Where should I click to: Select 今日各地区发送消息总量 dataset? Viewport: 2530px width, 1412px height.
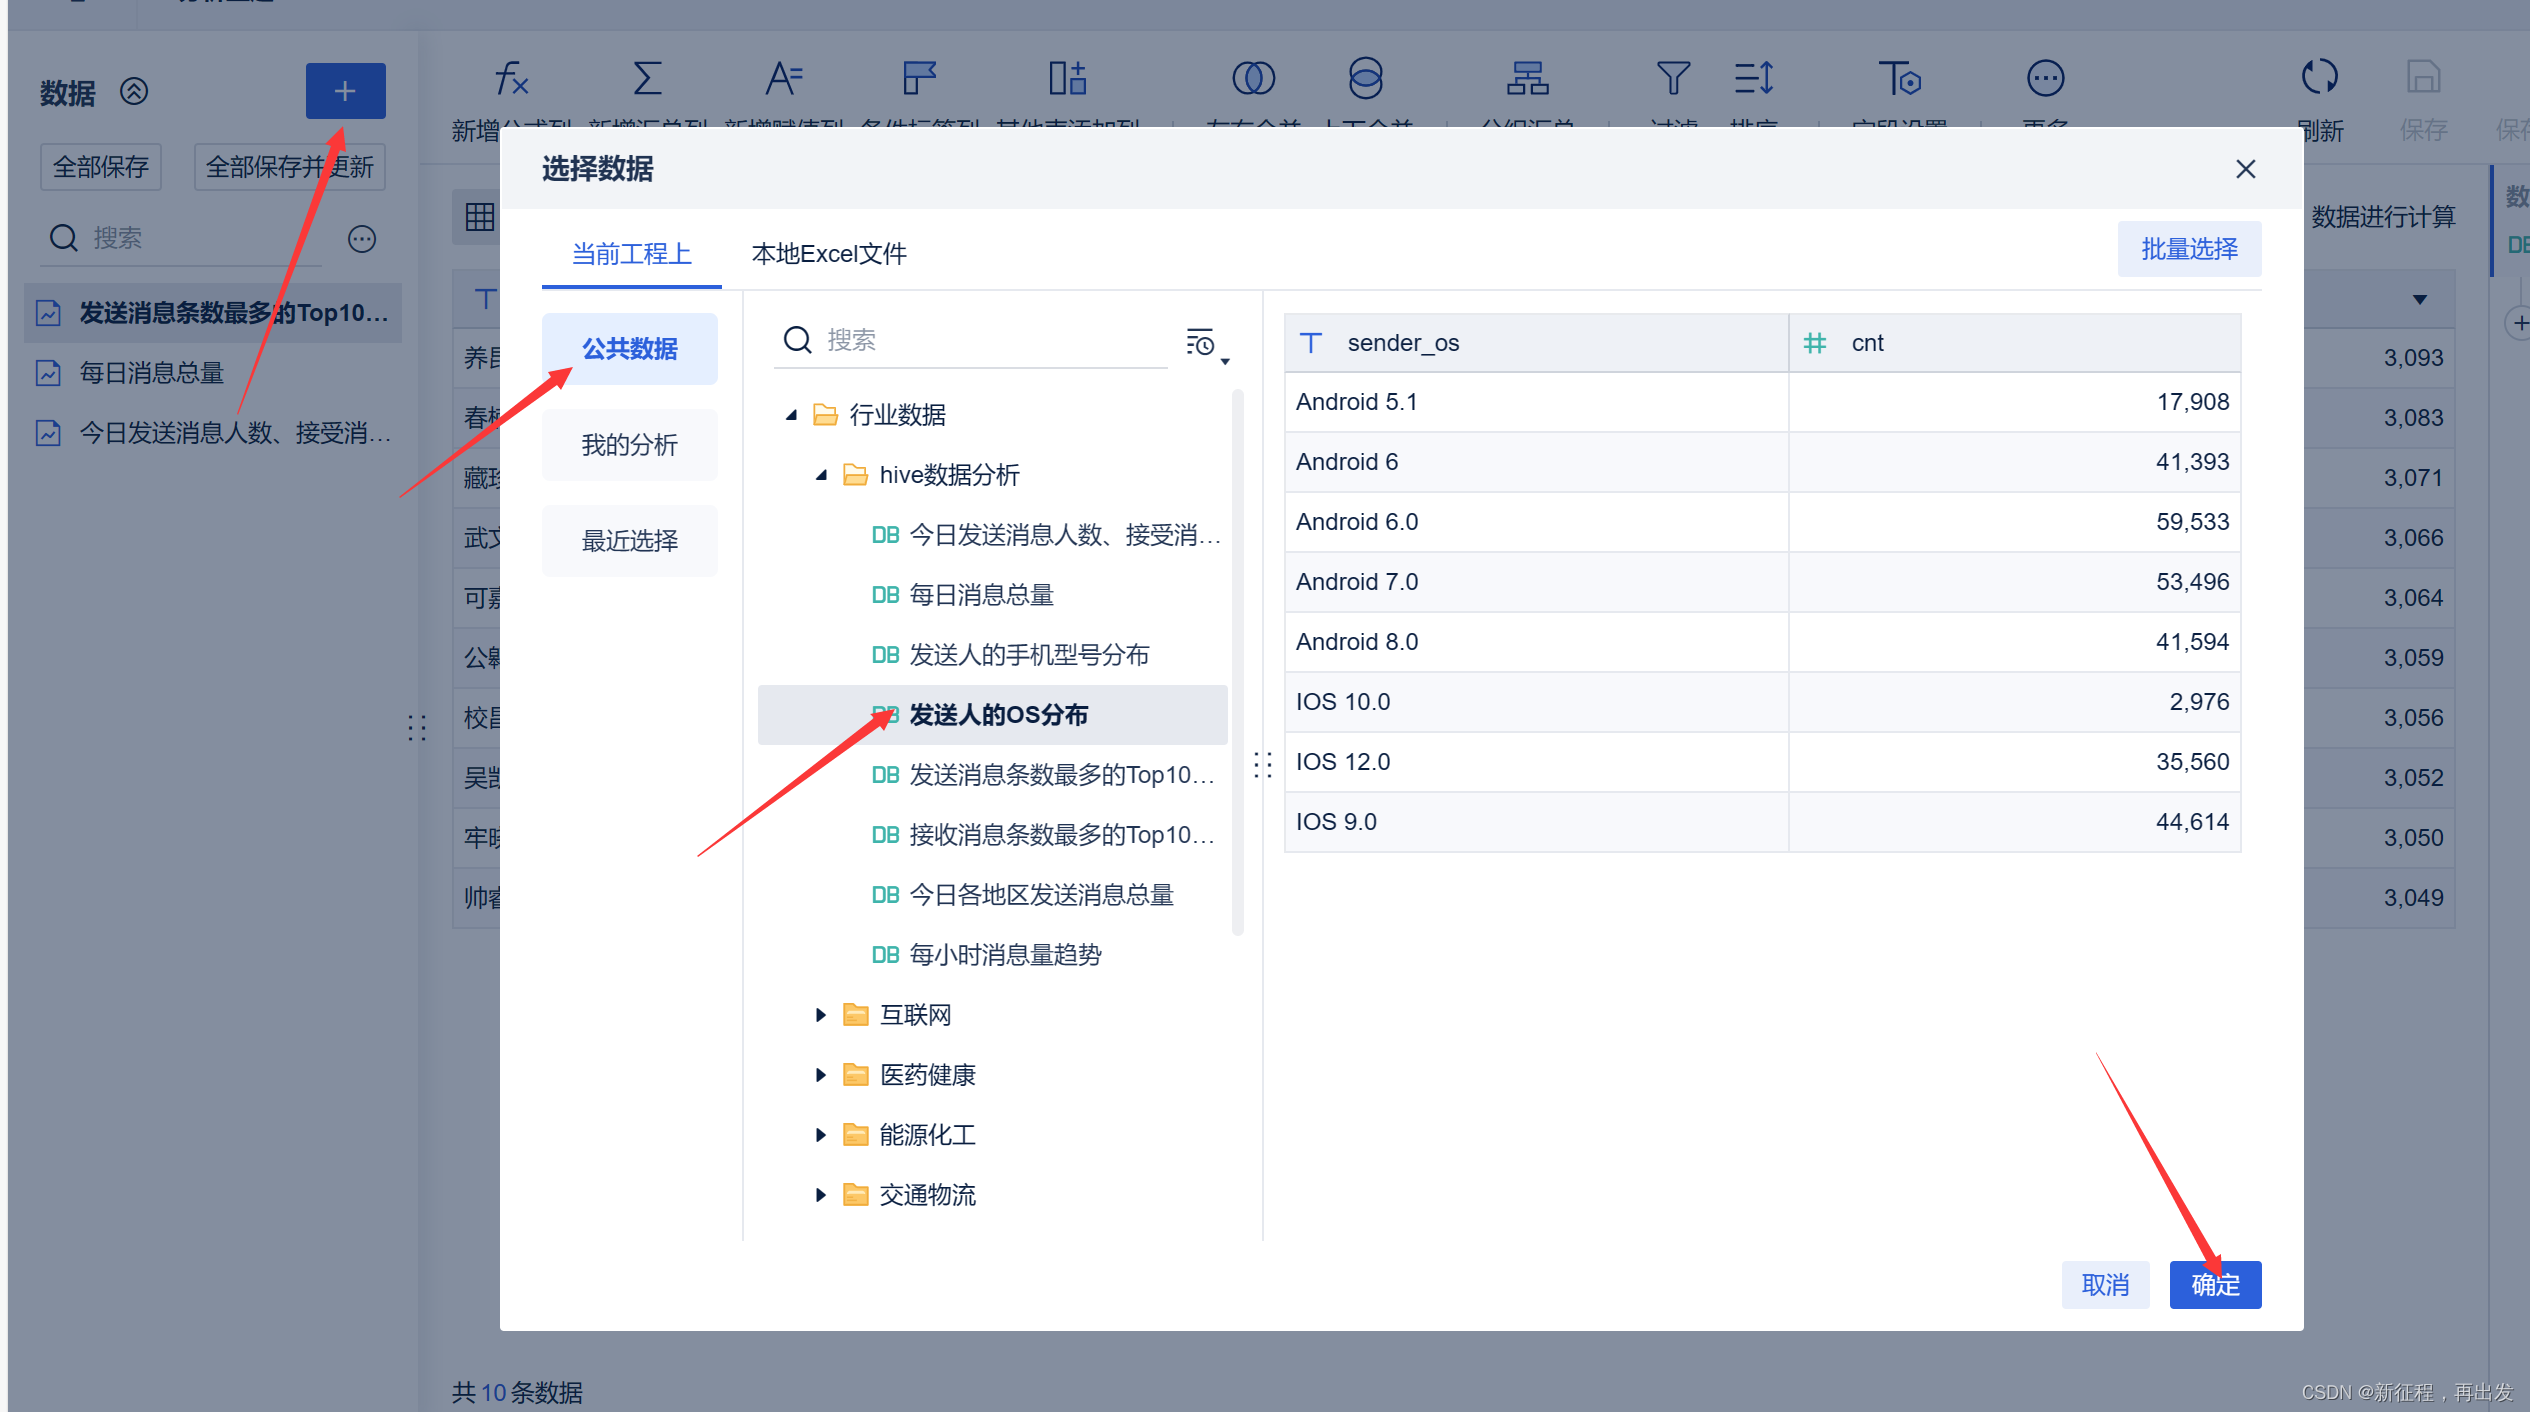click(993, 895)
